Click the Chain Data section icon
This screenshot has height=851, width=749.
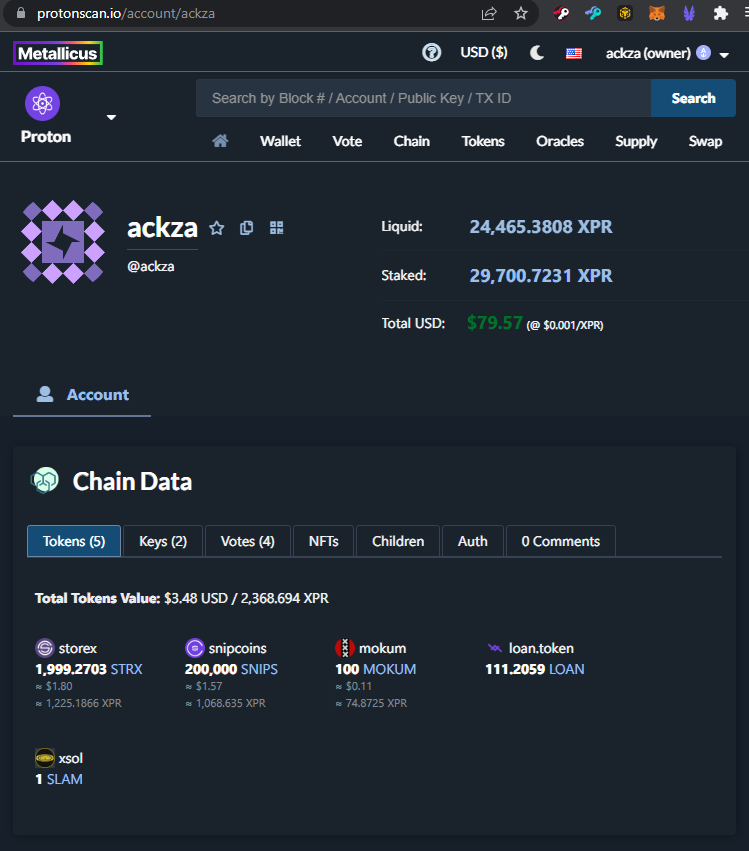point(45,481)
